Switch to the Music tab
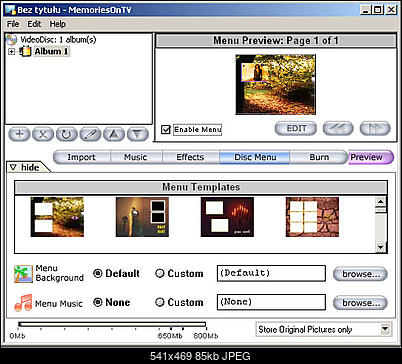The image size is (402, 364). (136, 157)
